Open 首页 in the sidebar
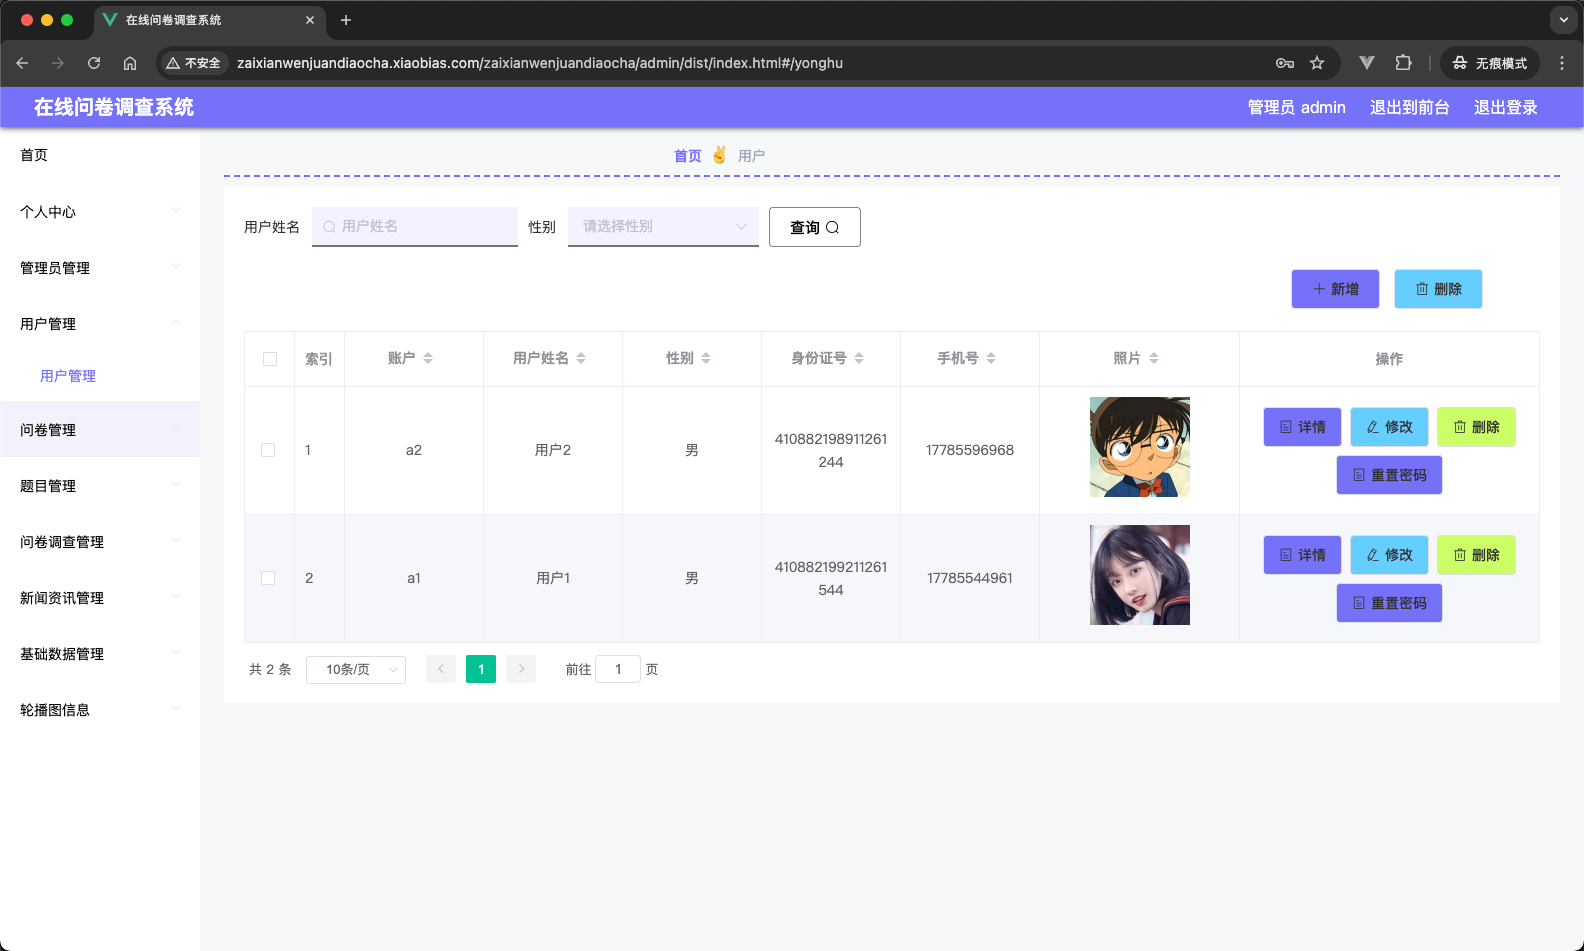 tap(100, 155)
